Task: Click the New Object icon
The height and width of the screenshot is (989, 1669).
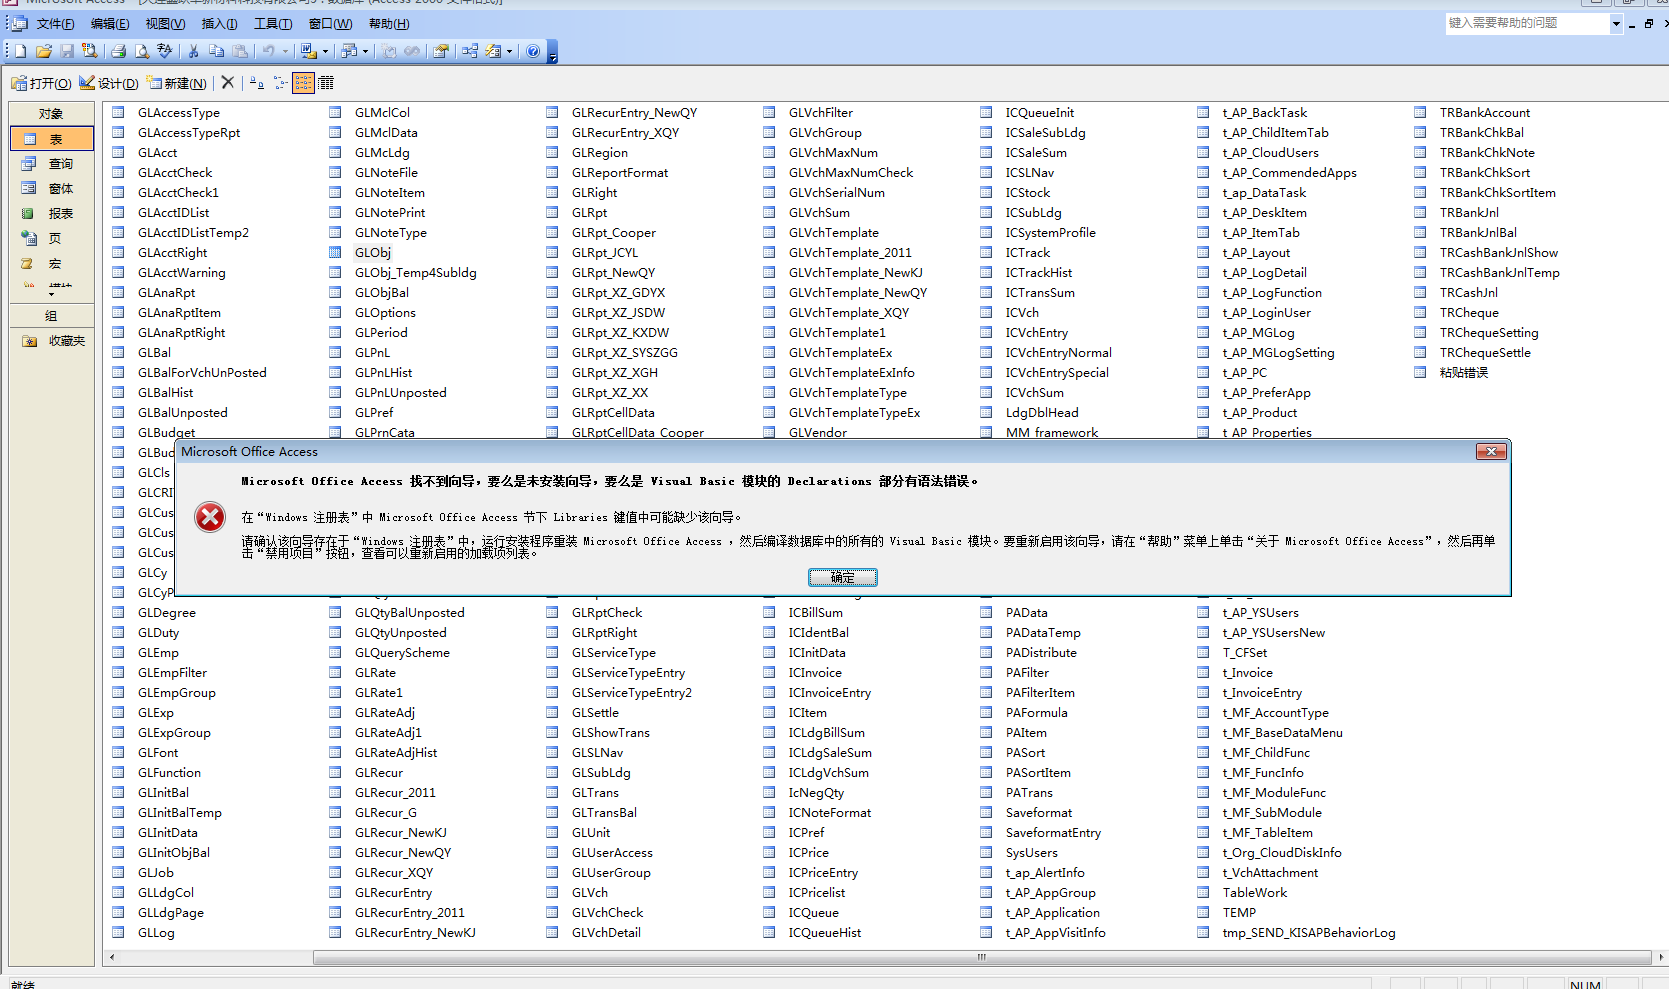Action: pos(494,51)
